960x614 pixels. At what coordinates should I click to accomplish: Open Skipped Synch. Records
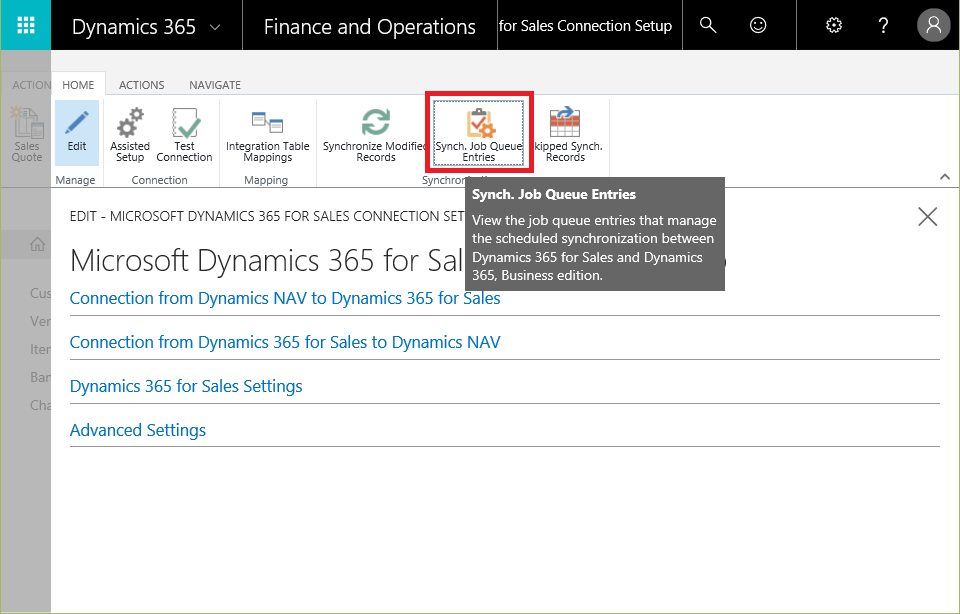click(x=566, y=135)
